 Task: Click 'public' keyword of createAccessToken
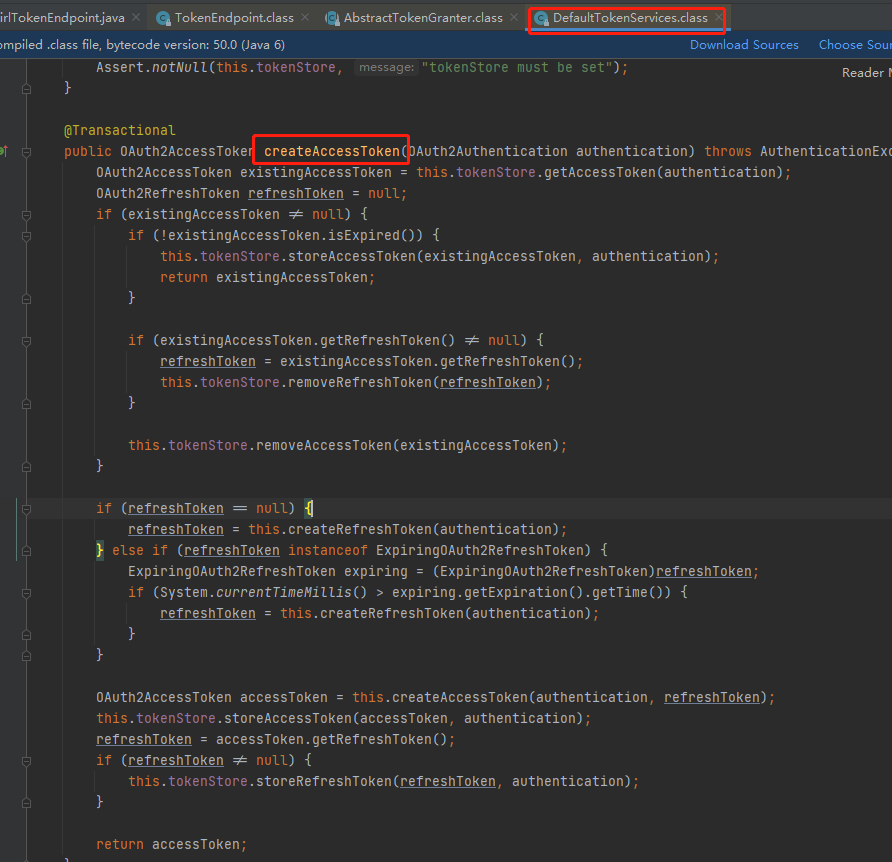click(88, 151)
